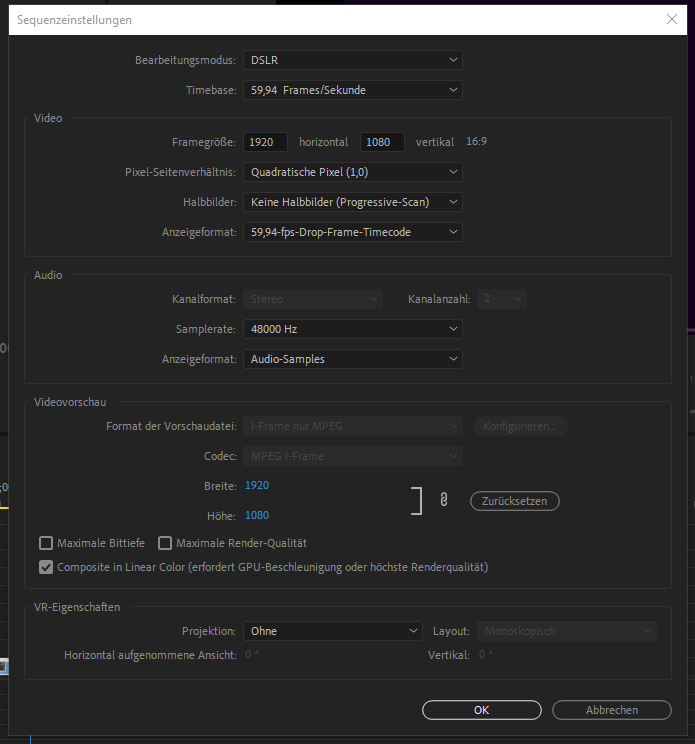Open the Samplerate dropdown 48000 Hz
The image size is (695, 744).
(352, 329)
